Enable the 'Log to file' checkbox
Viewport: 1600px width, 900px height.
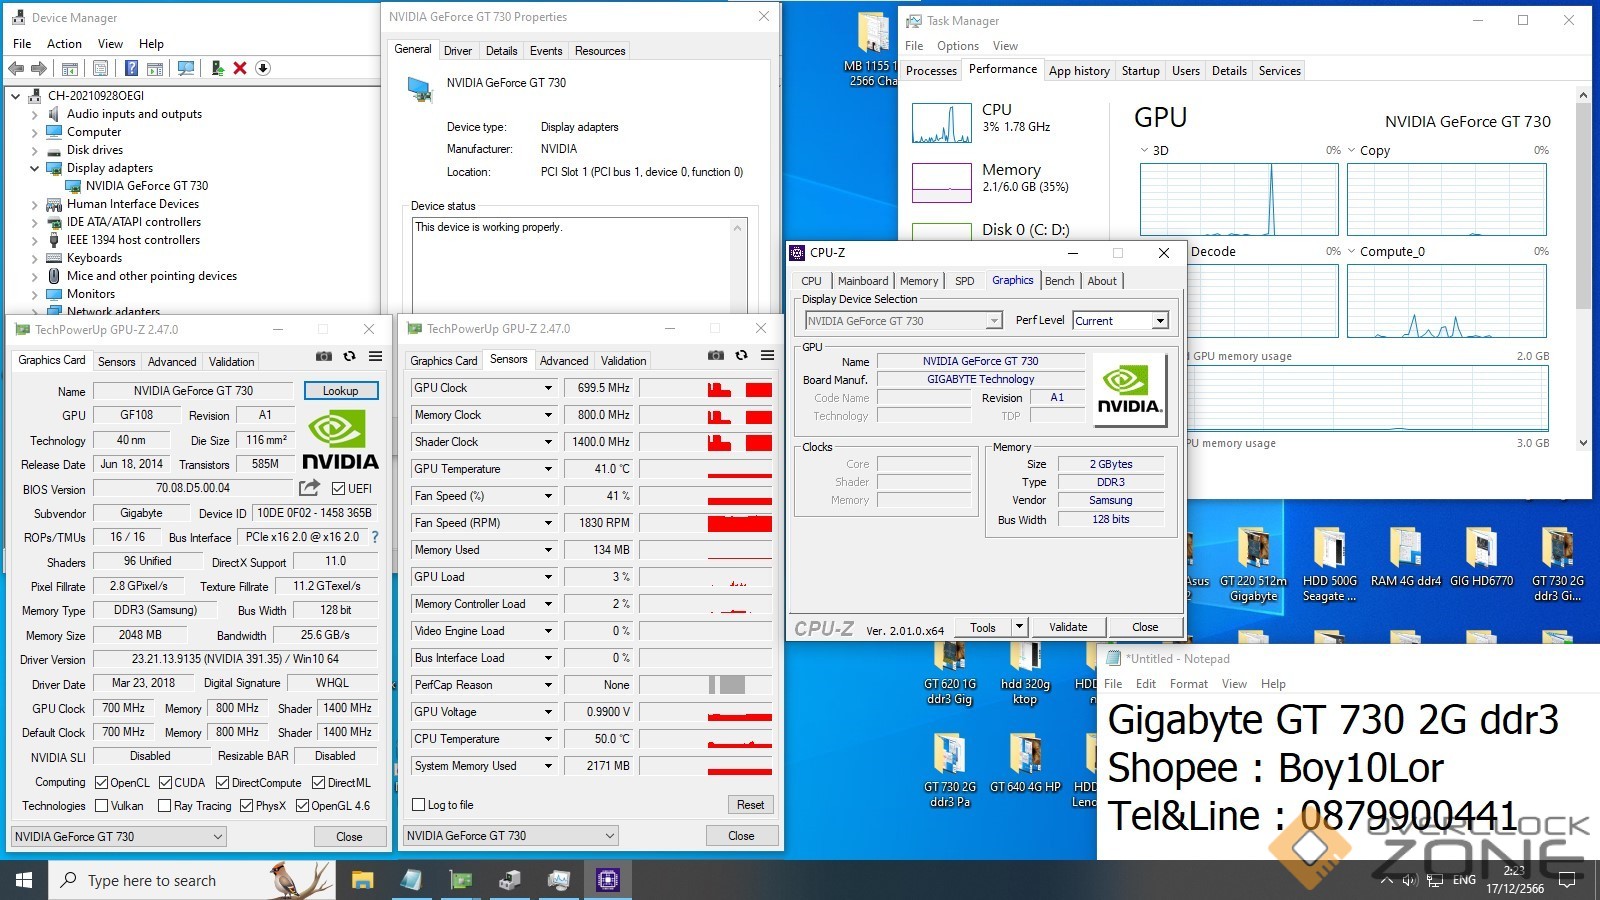pyautogui.click(x=419, y=805)
